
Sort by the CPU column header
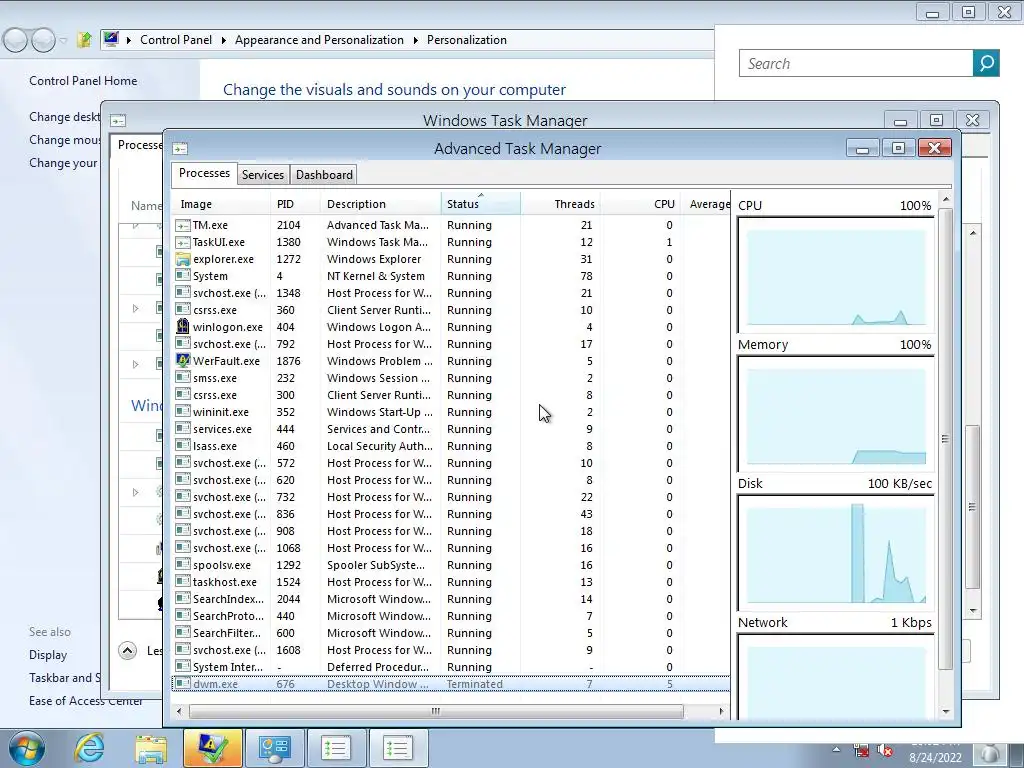pyautogui.click(x=641, y=204)
